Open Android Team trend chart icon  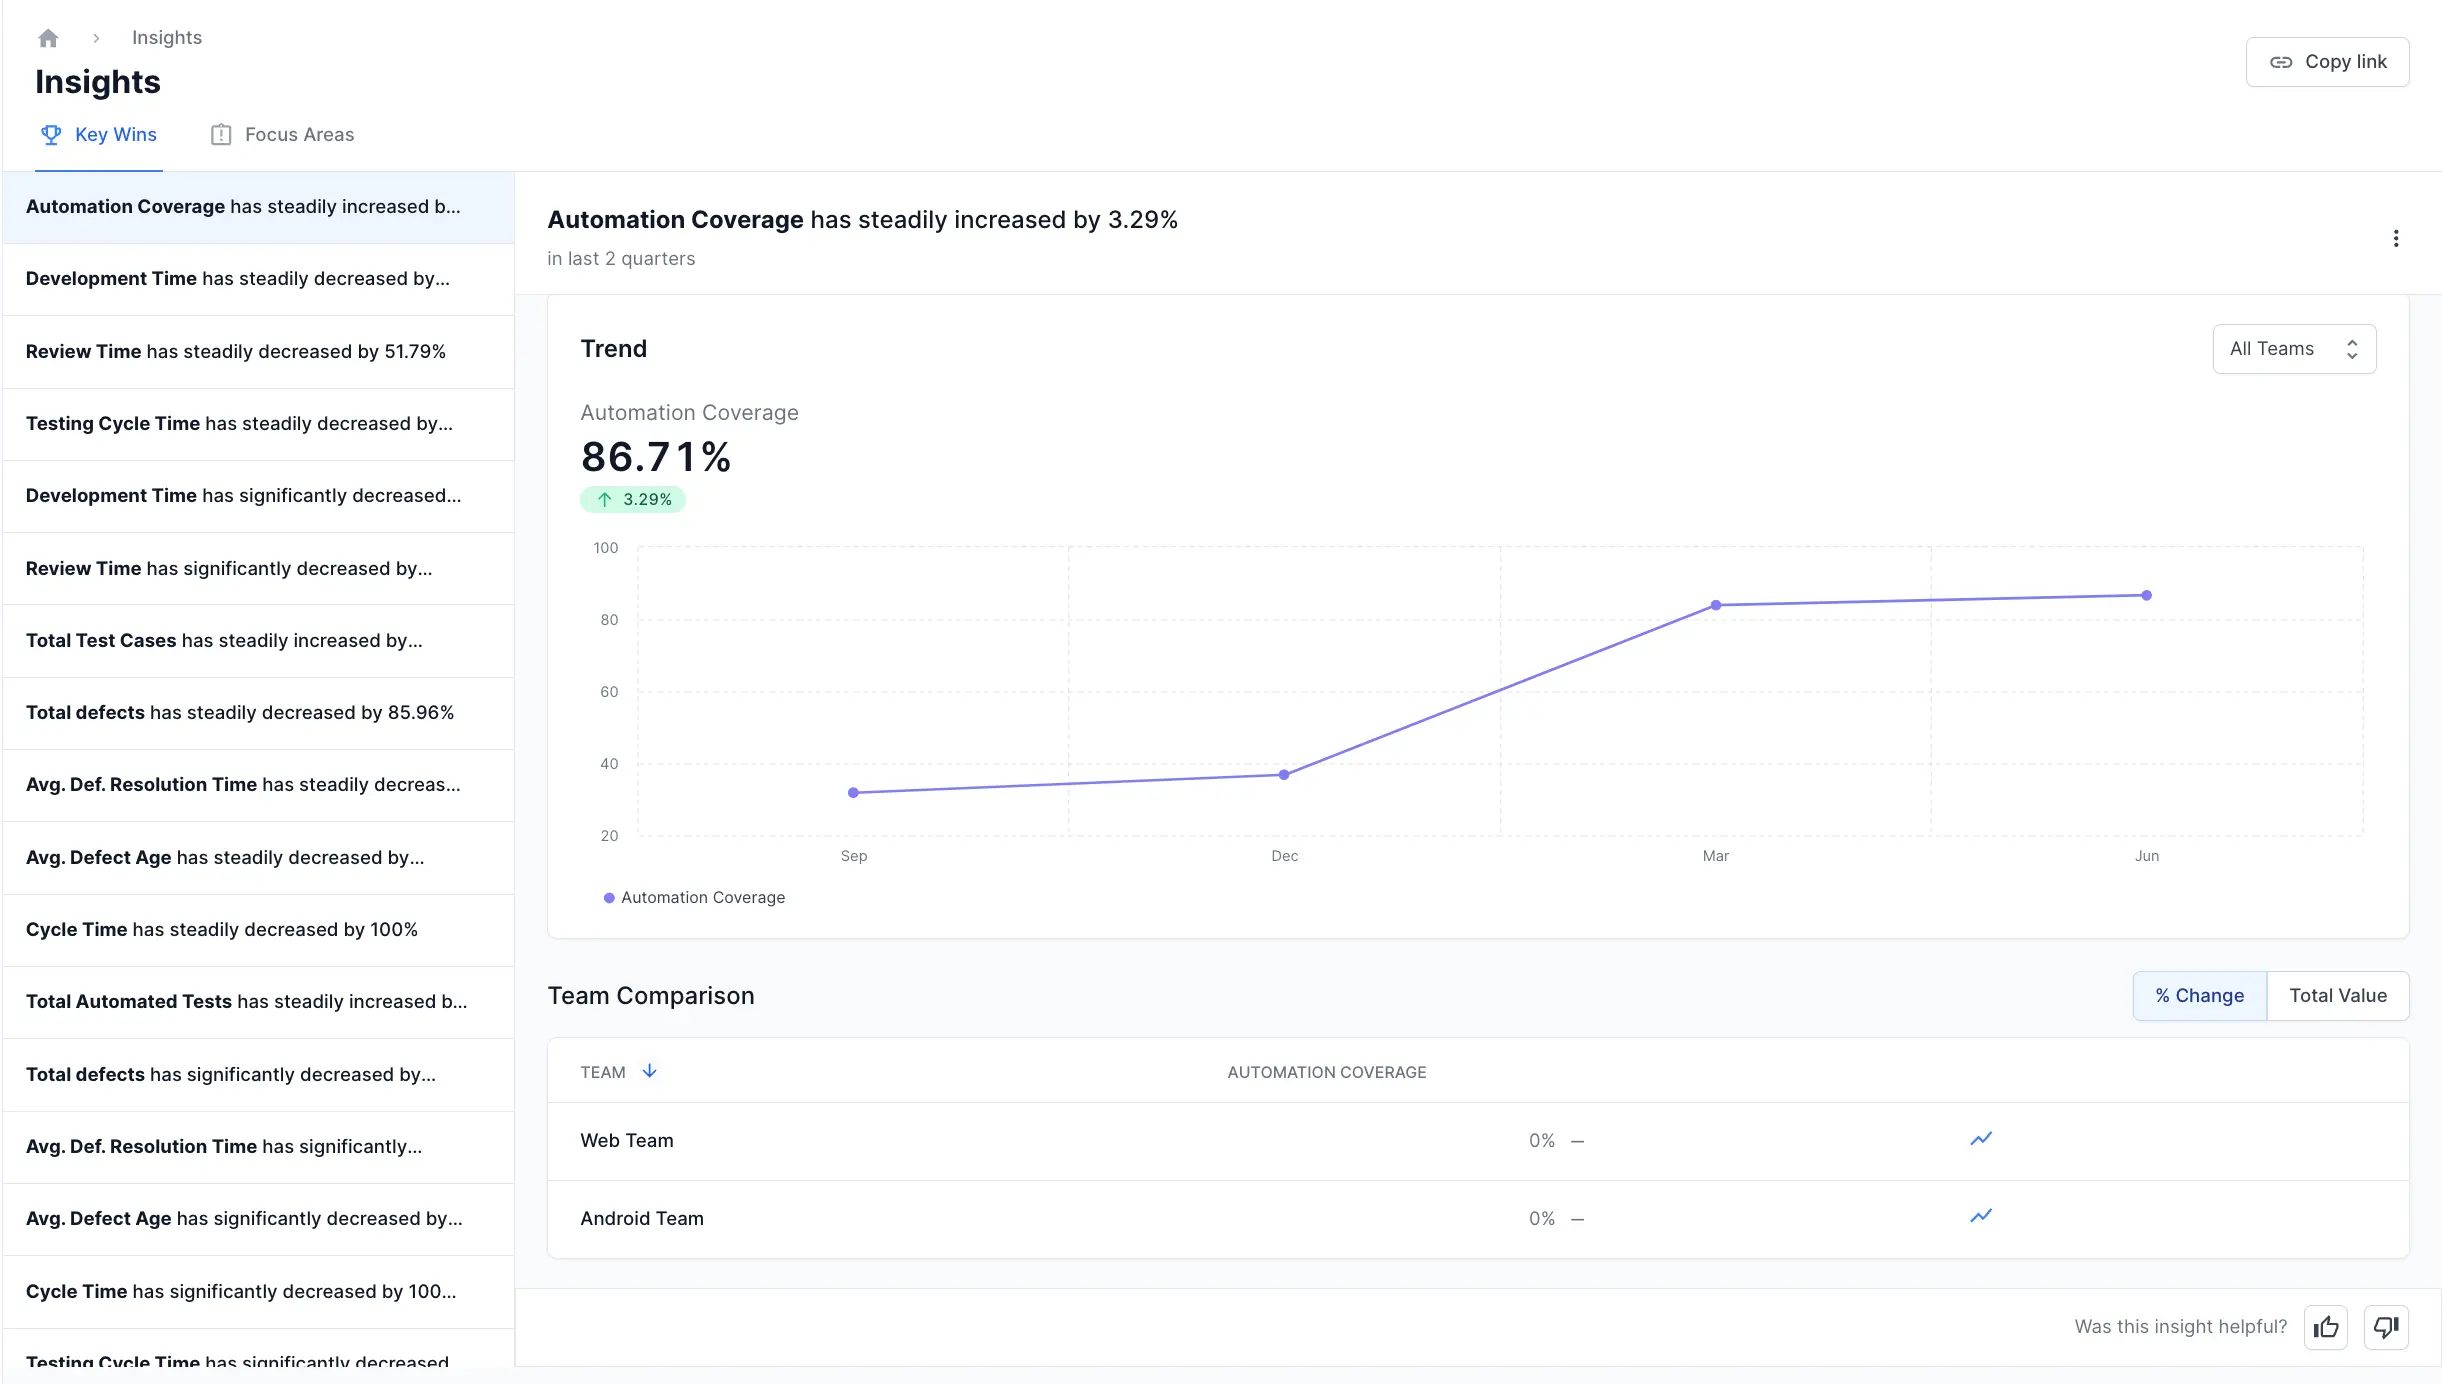[1981, 1216]
